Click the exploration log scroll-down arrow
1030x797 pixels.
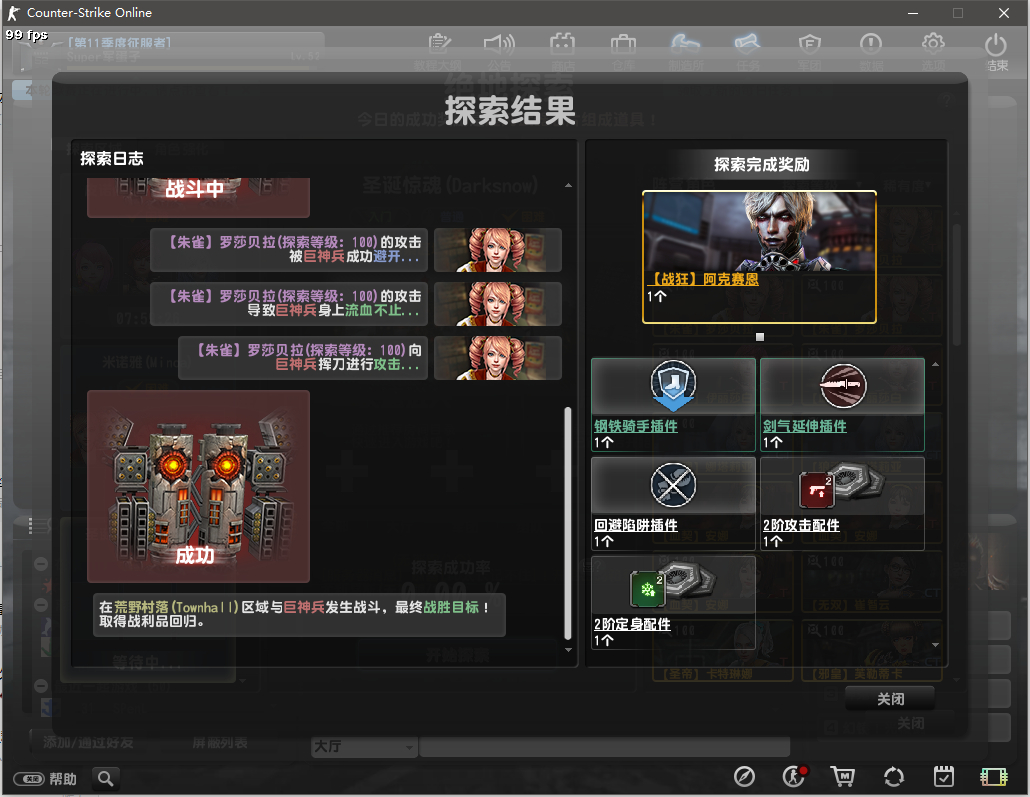568,650
